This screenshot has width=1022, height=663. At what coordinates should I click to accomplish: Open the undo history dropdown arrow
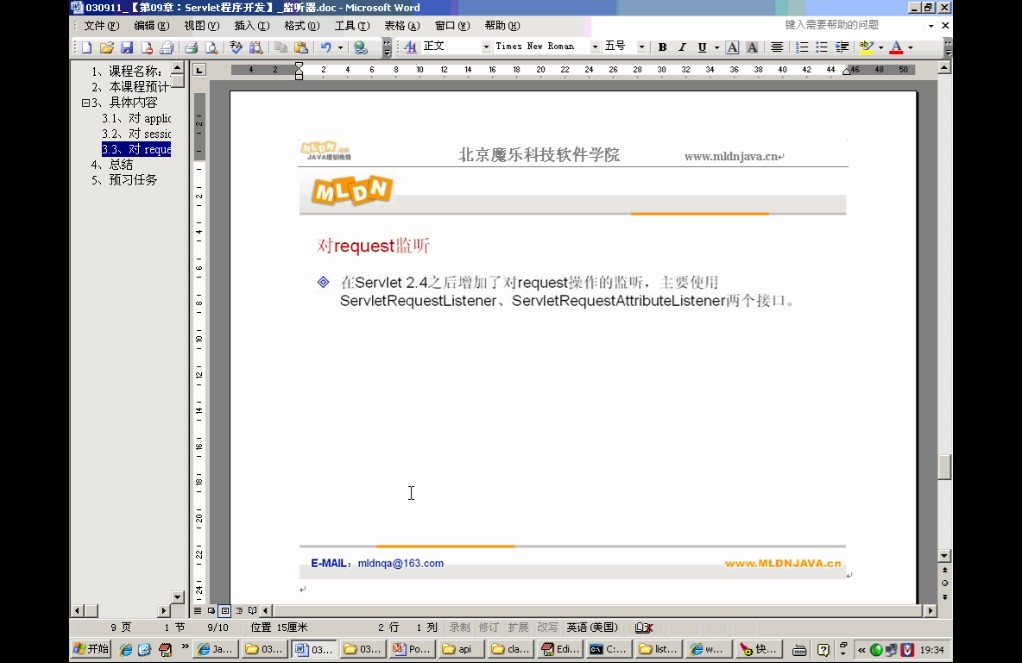pos(340,47)
